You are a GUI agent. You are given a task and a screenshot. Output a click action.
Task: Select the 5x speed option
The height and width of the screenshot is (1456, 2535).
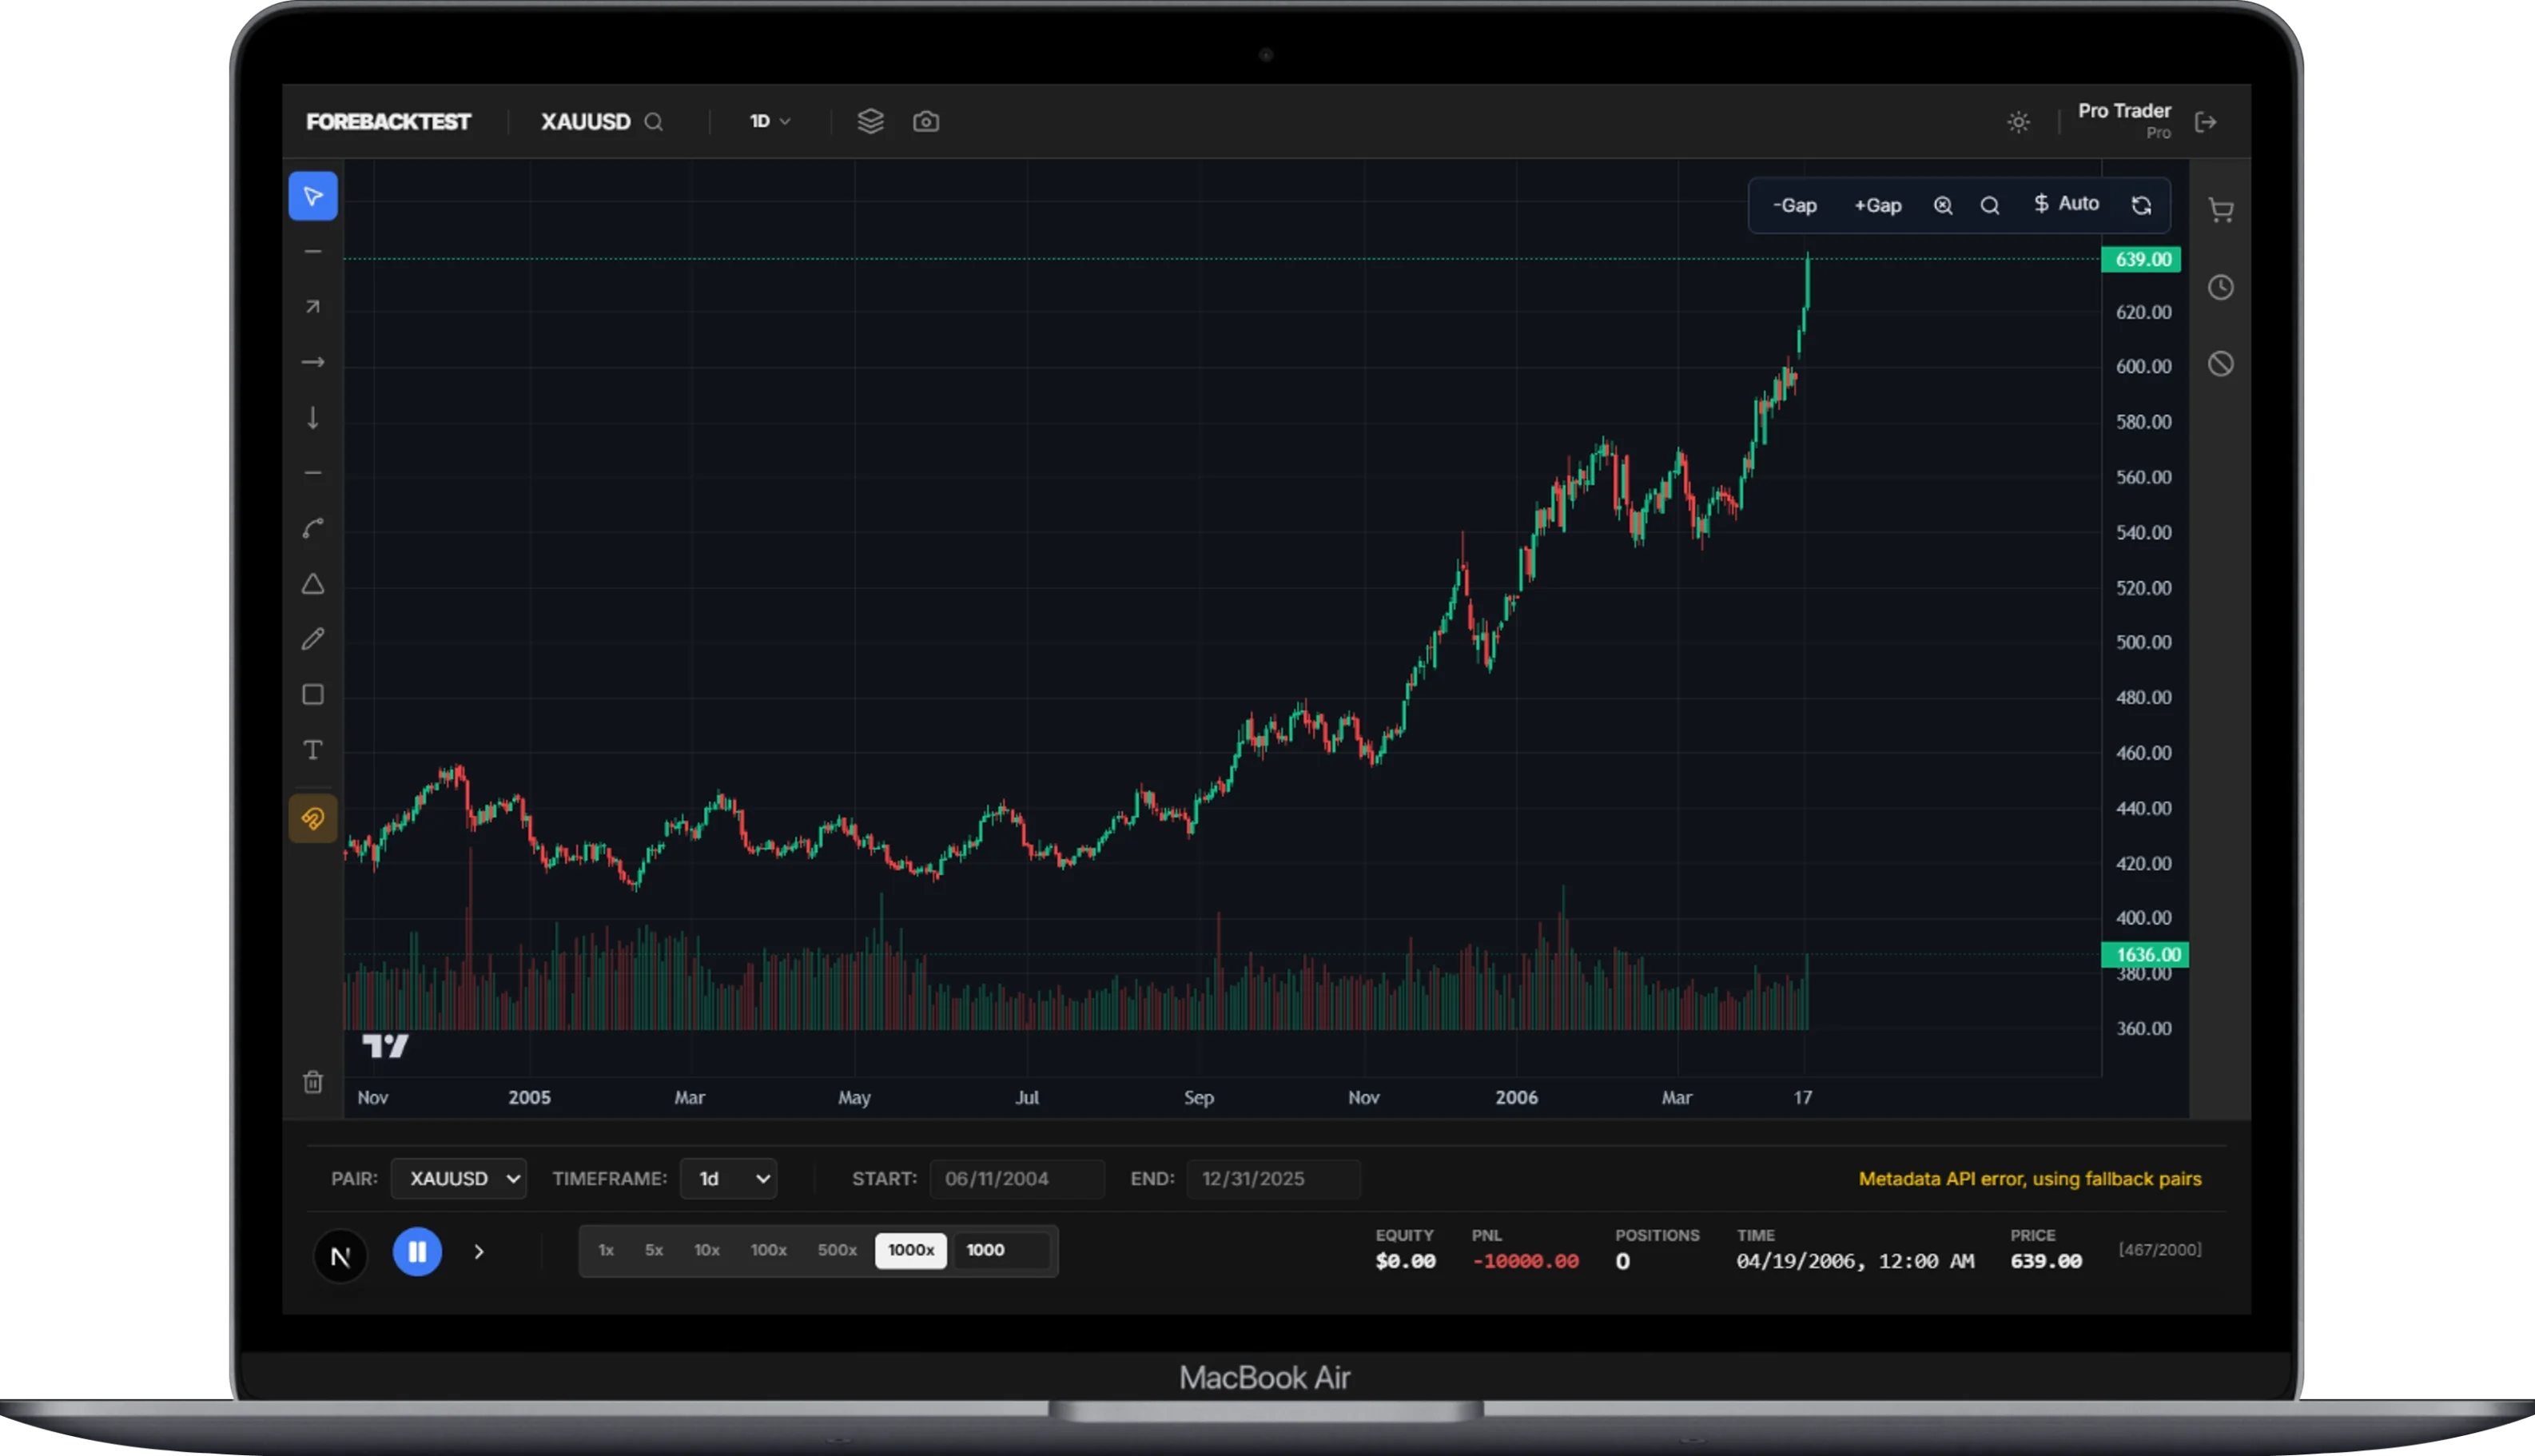pyautogui.click(x=655, y=1250)
